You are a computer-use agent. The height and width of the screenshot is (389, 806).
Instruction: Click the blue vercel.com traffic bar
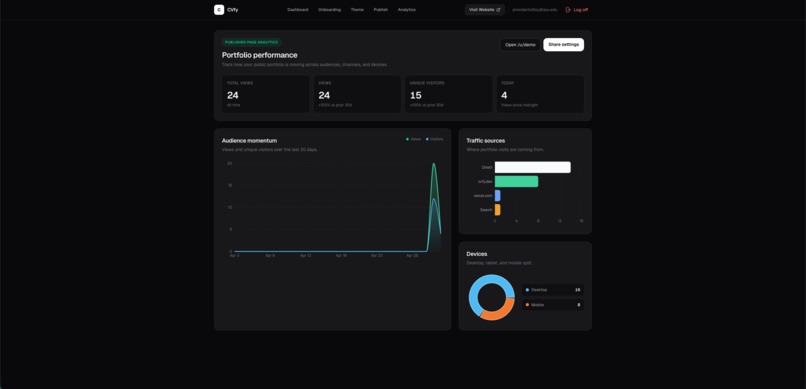(498, 196)
